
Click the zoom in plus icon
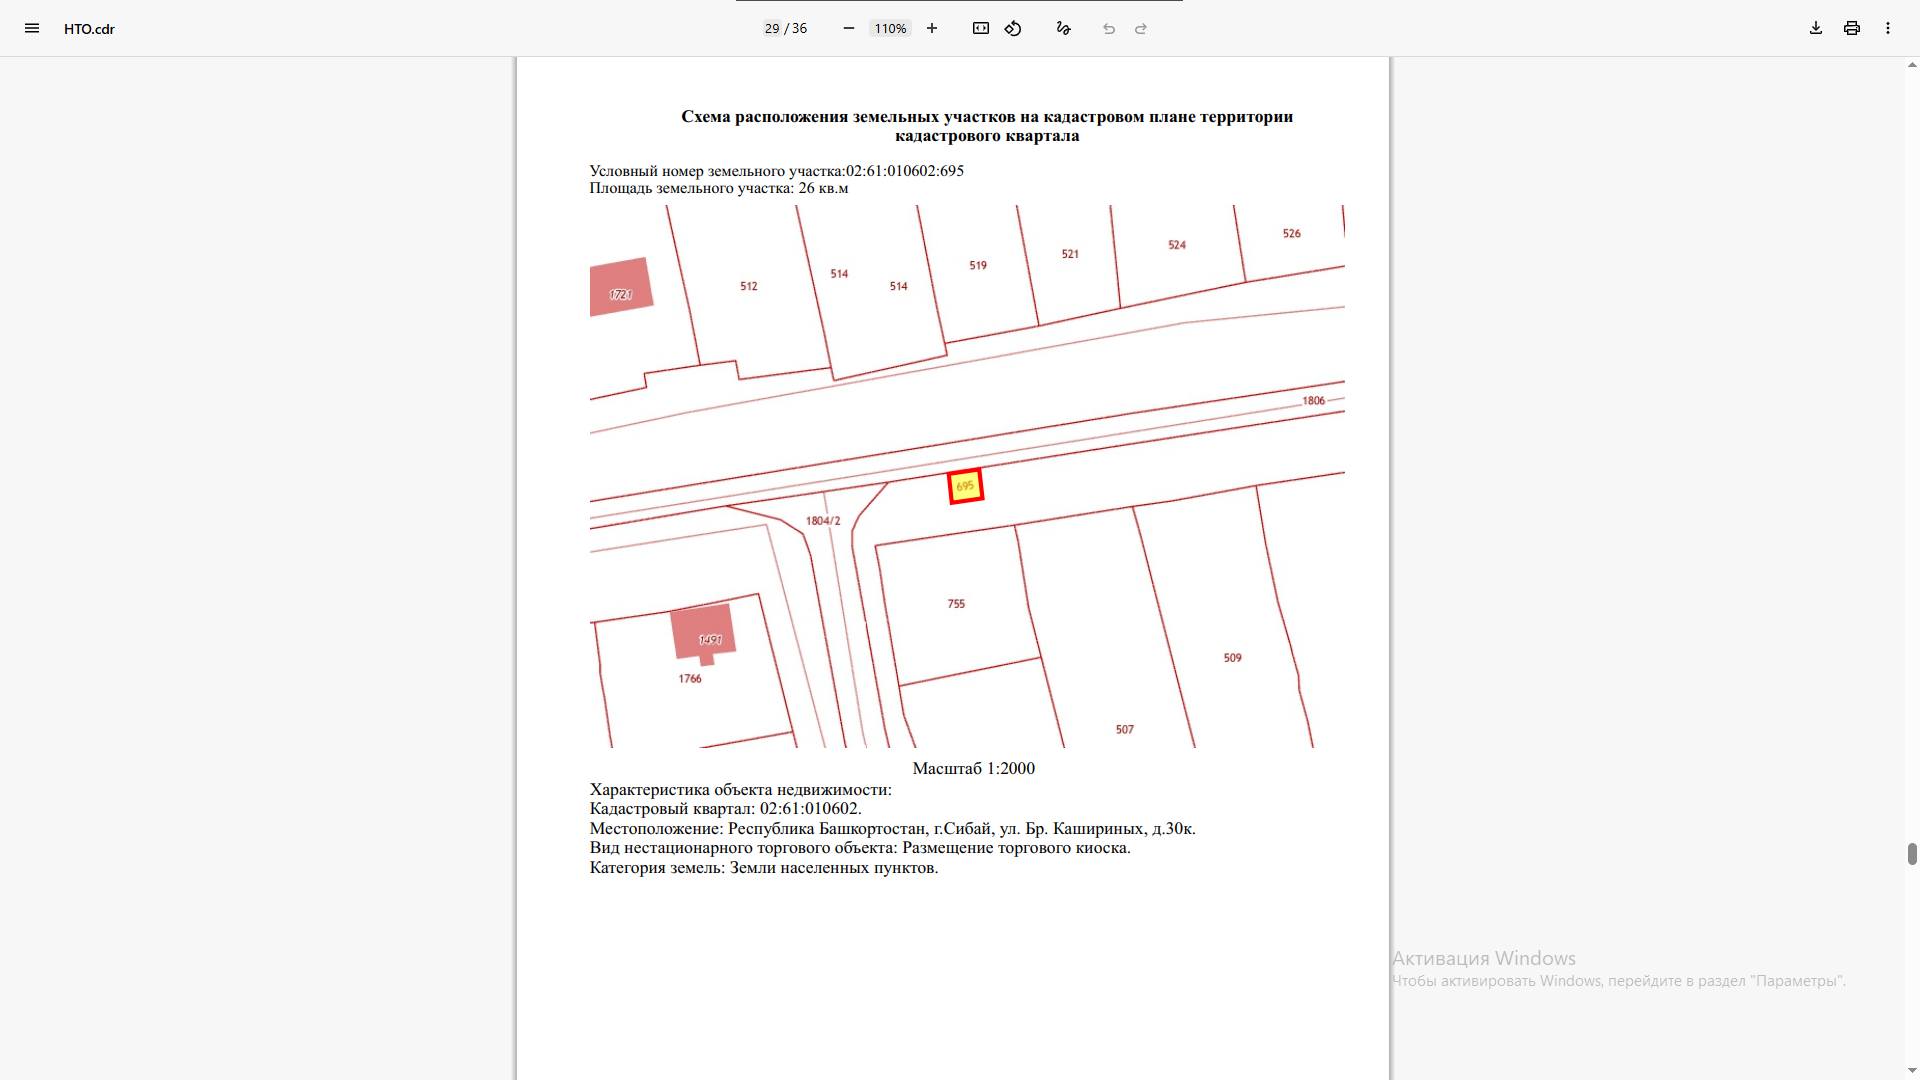(x=932, y=28)
